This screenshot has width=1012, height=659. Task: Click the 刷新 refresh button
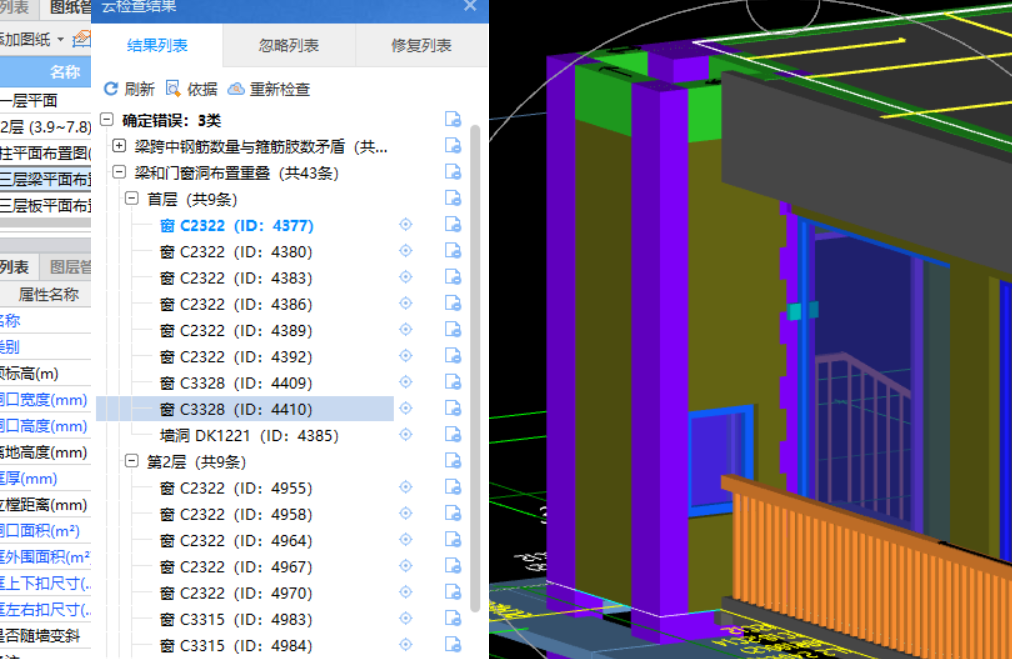[129, 89]
